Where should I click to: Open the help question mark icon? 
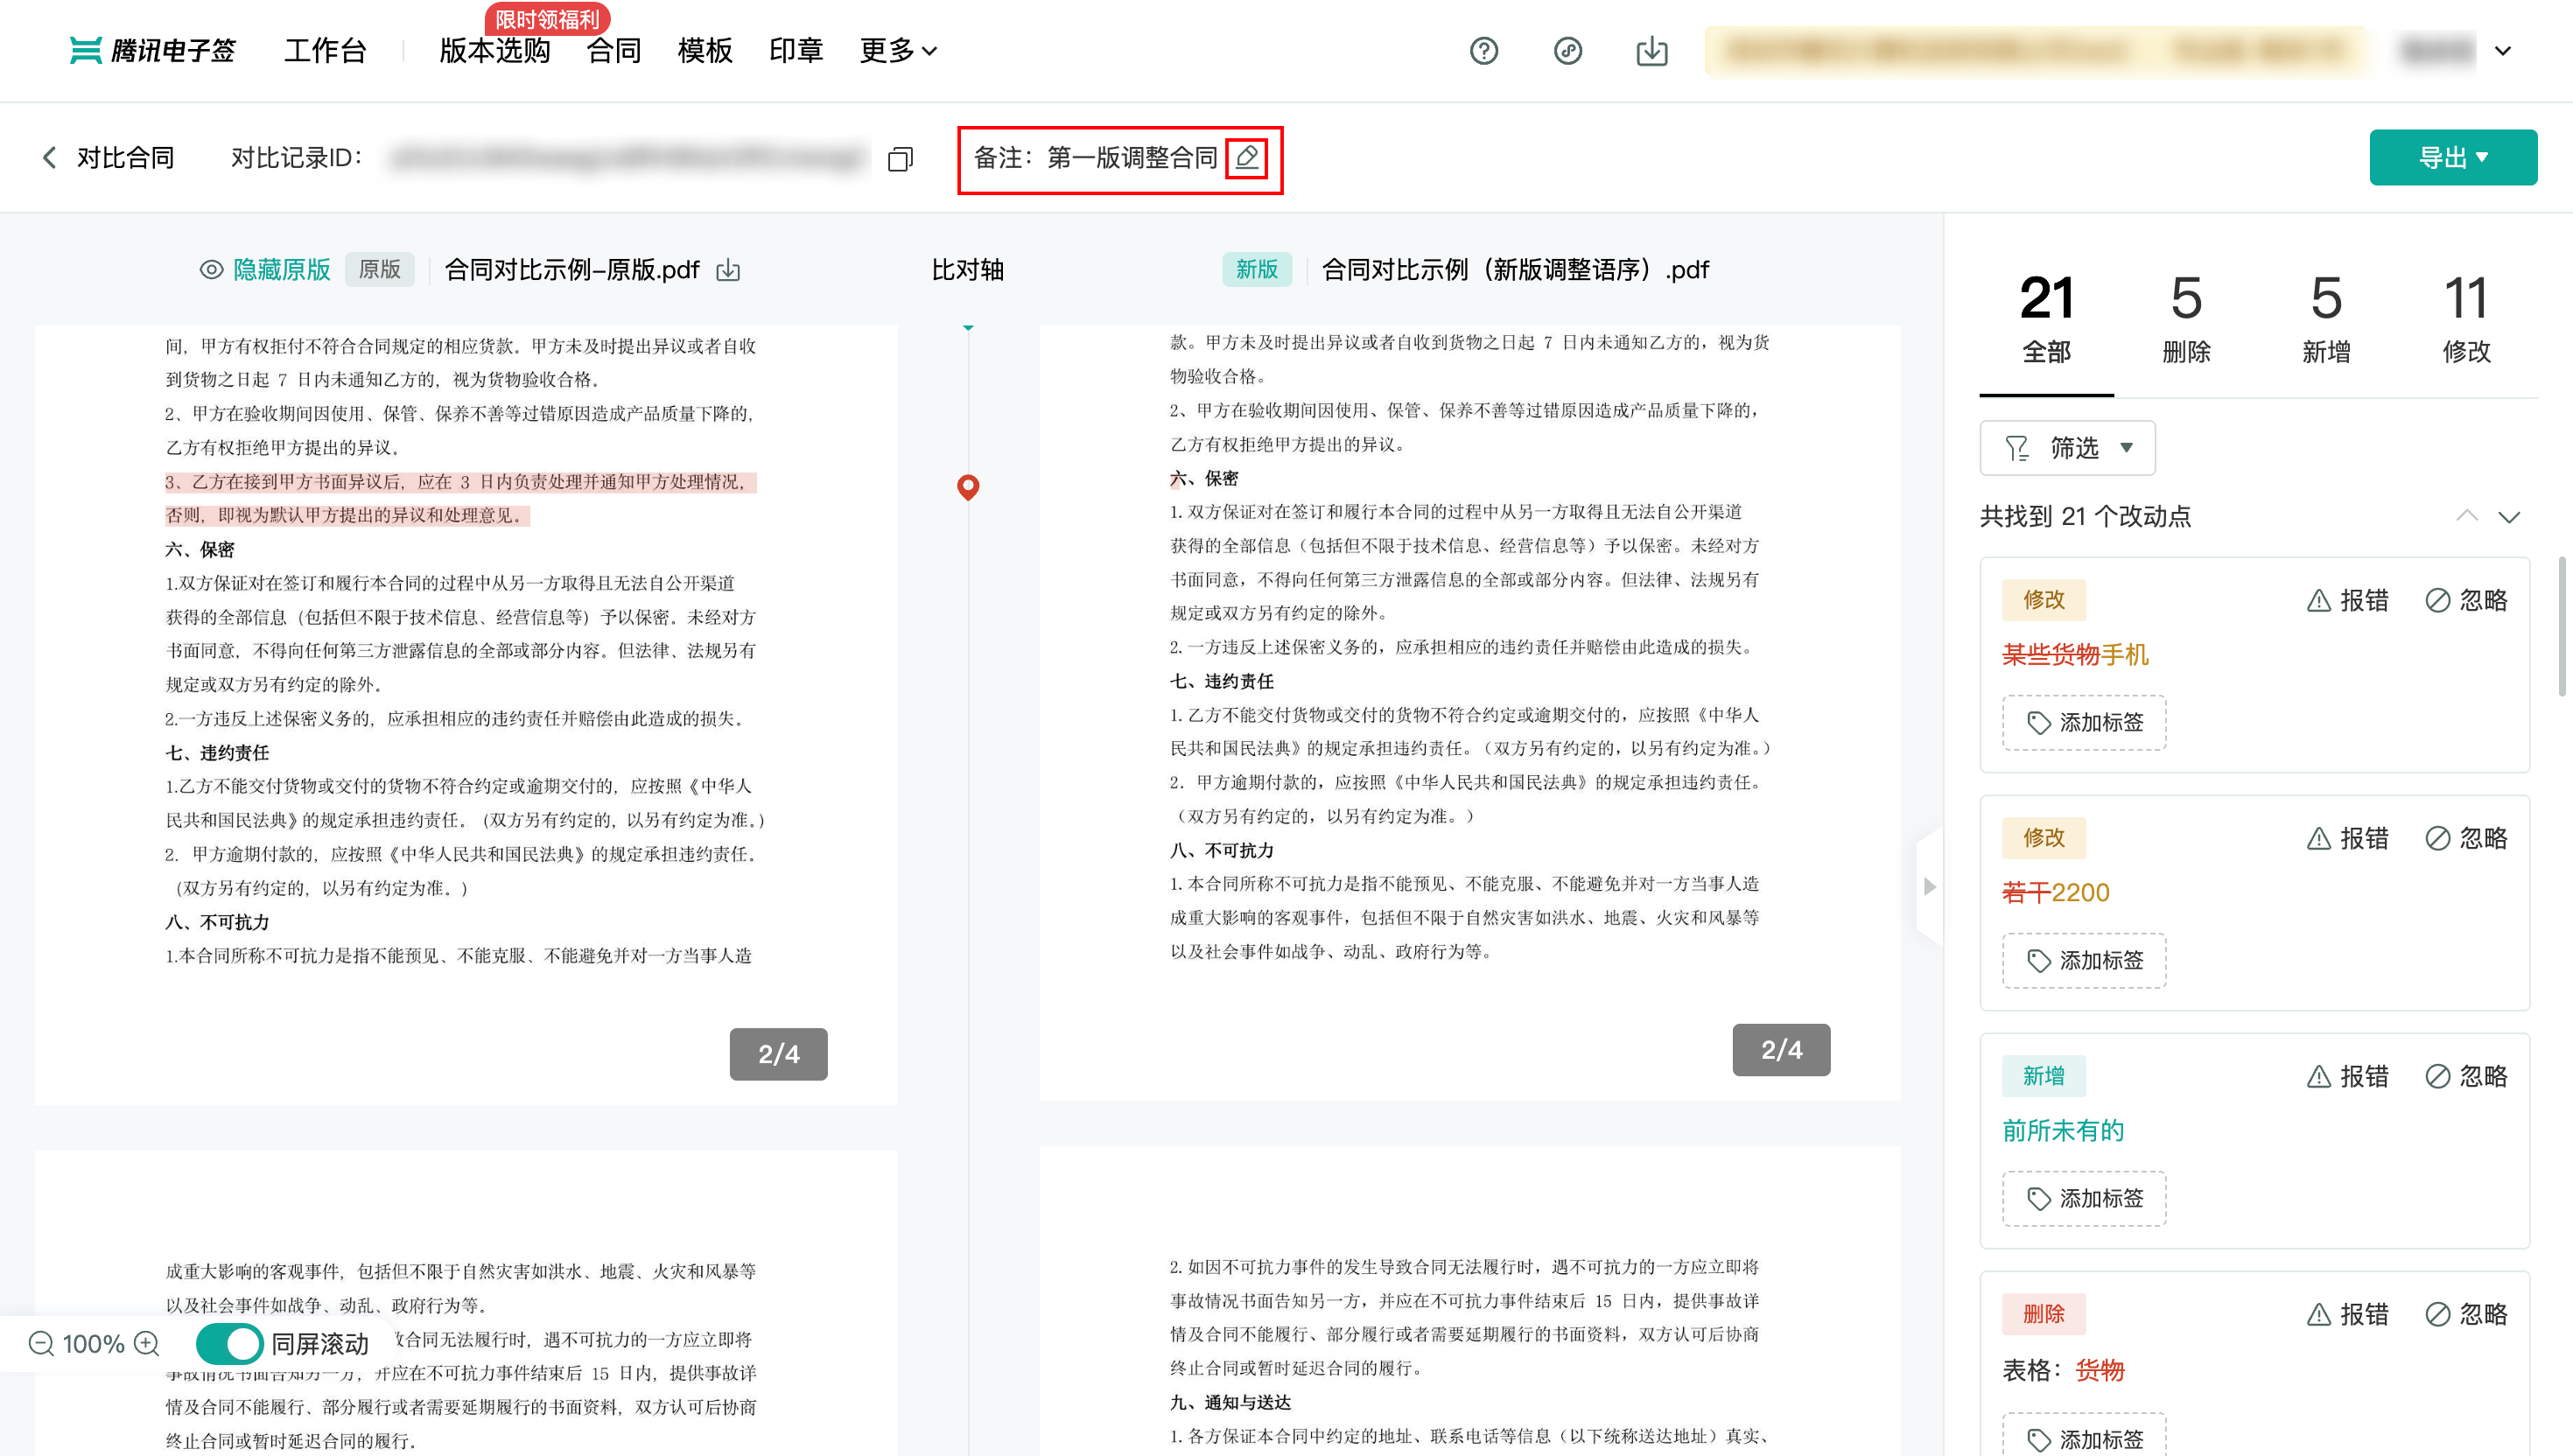click(x=1483, y=51)
